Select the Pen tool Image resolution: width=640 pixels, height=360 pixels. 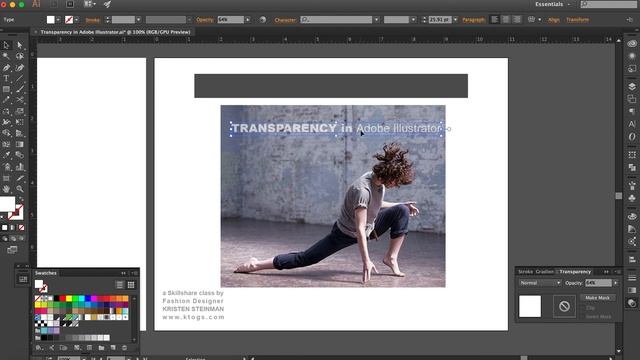[6, 67]
